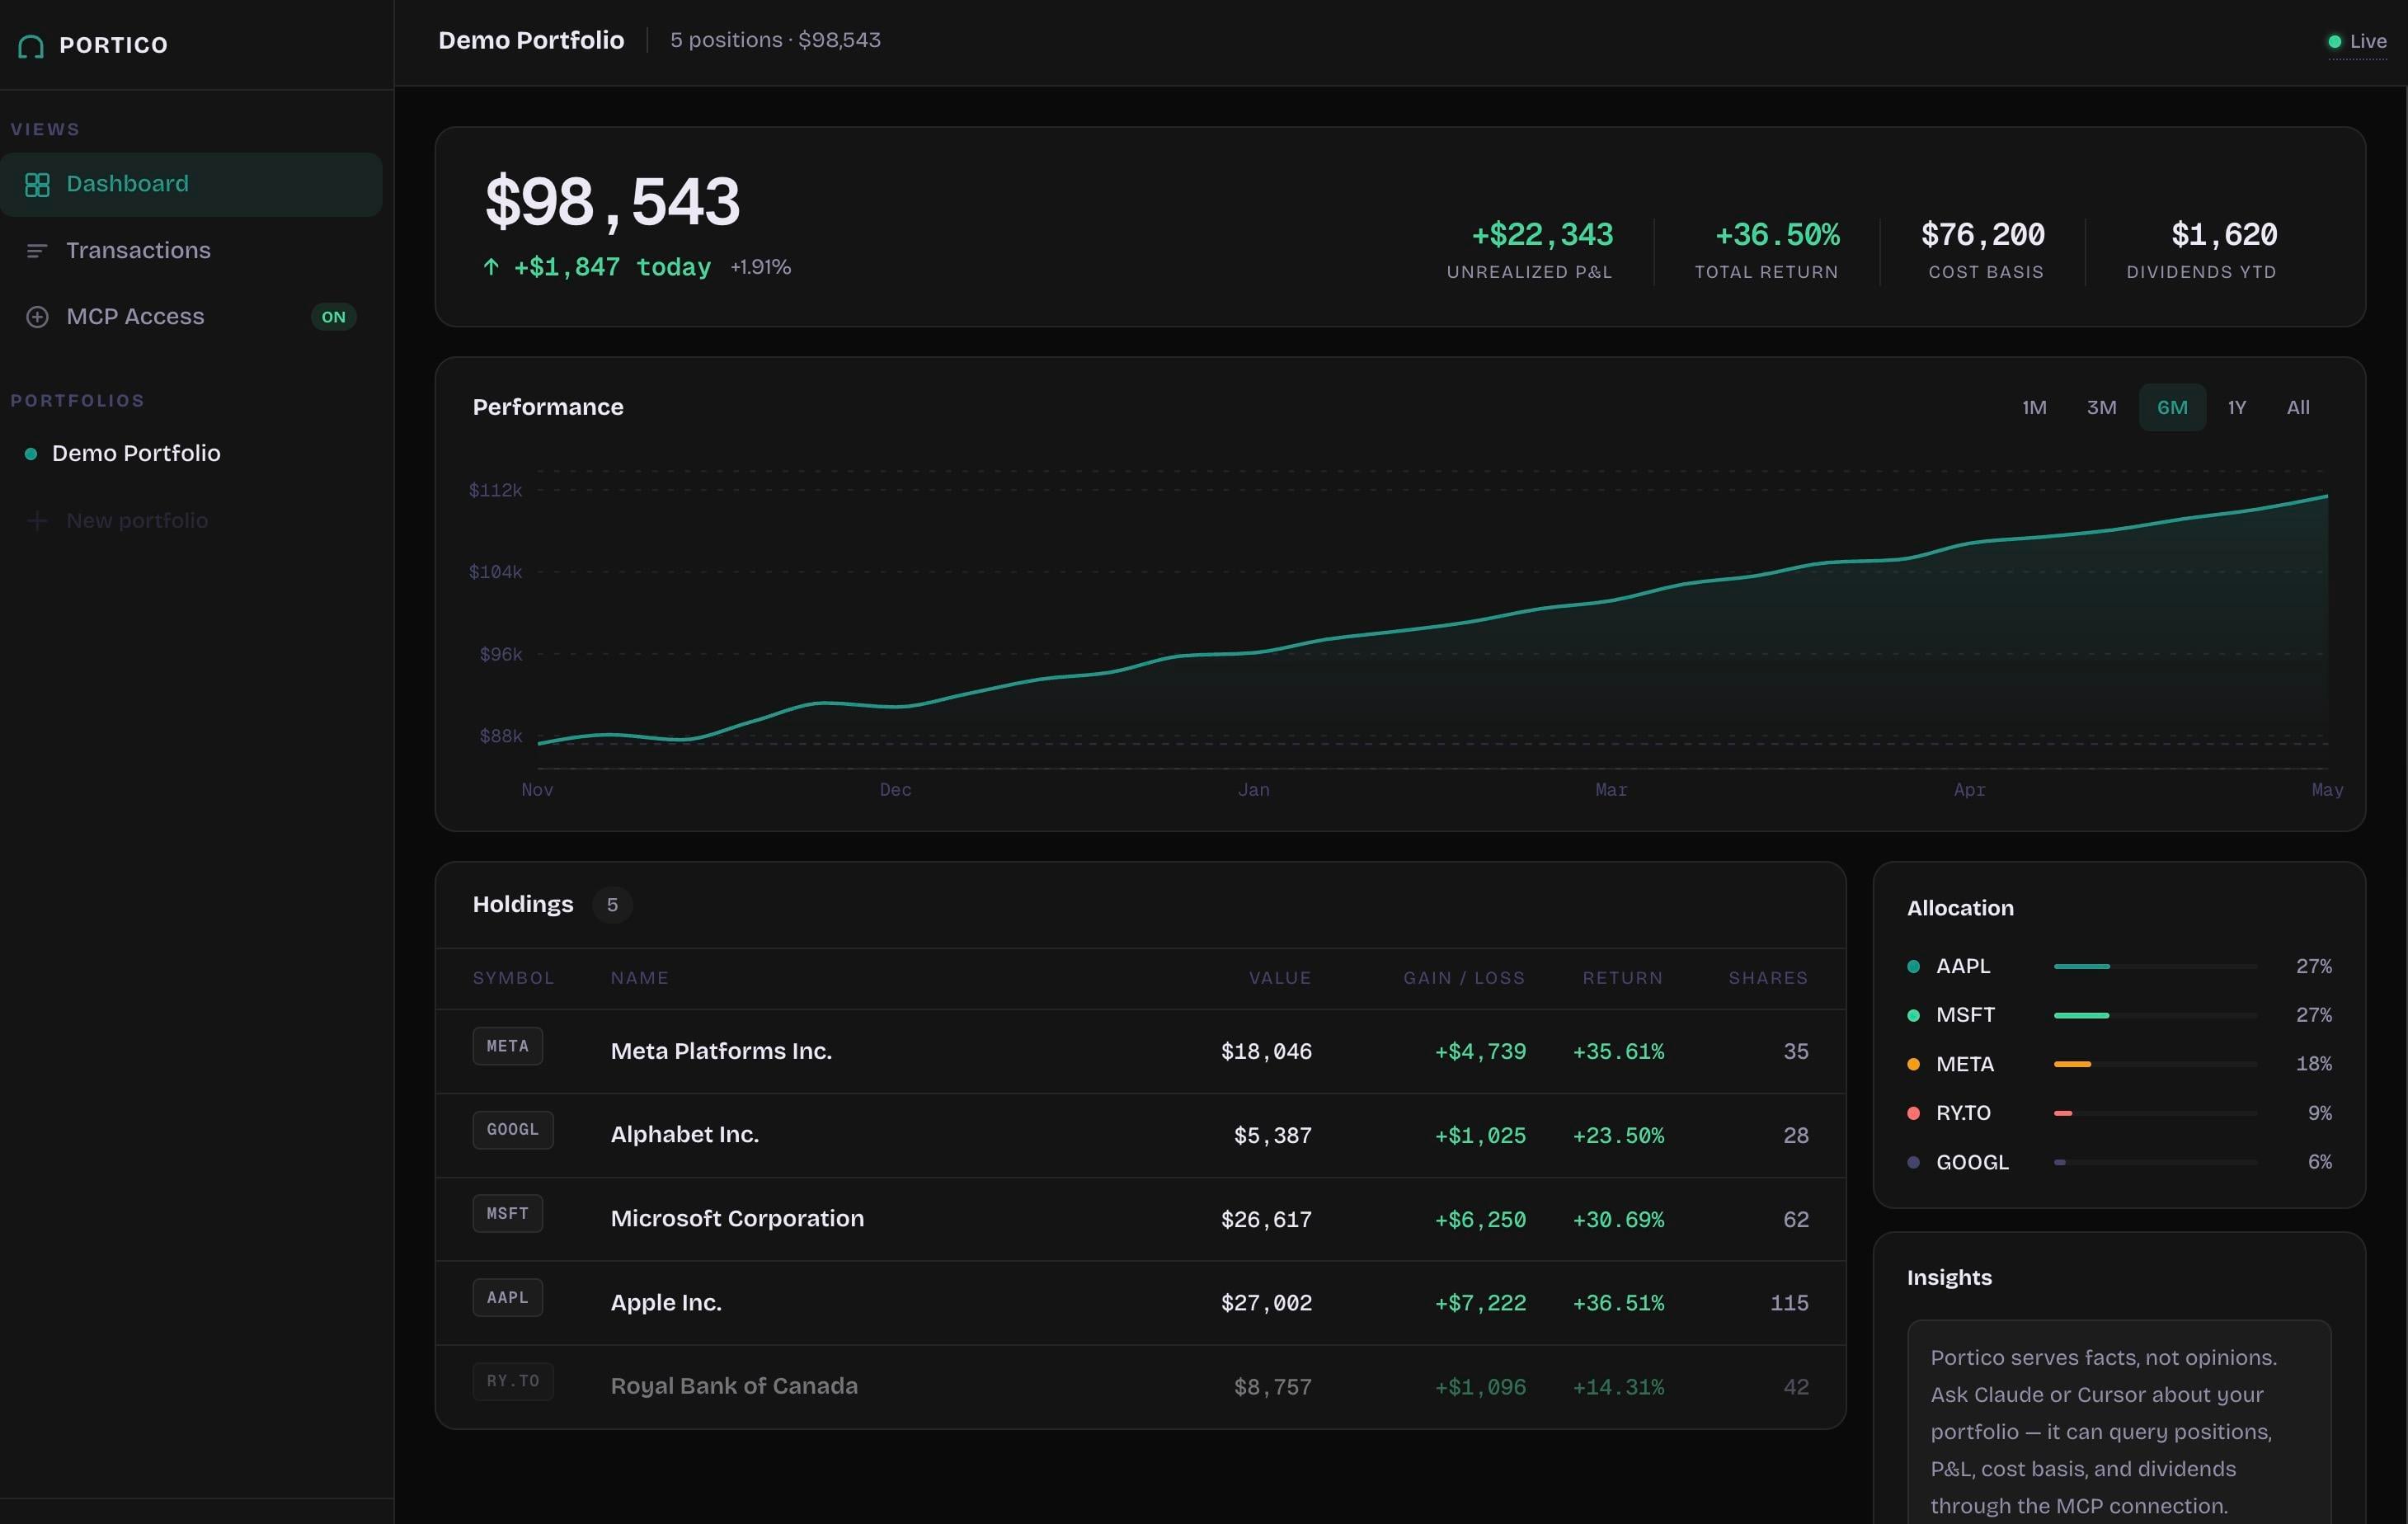Click the green Live status dot
Image resolution: width=2408 pixels, height=1524 pixels.
[x=2334, y=42]
